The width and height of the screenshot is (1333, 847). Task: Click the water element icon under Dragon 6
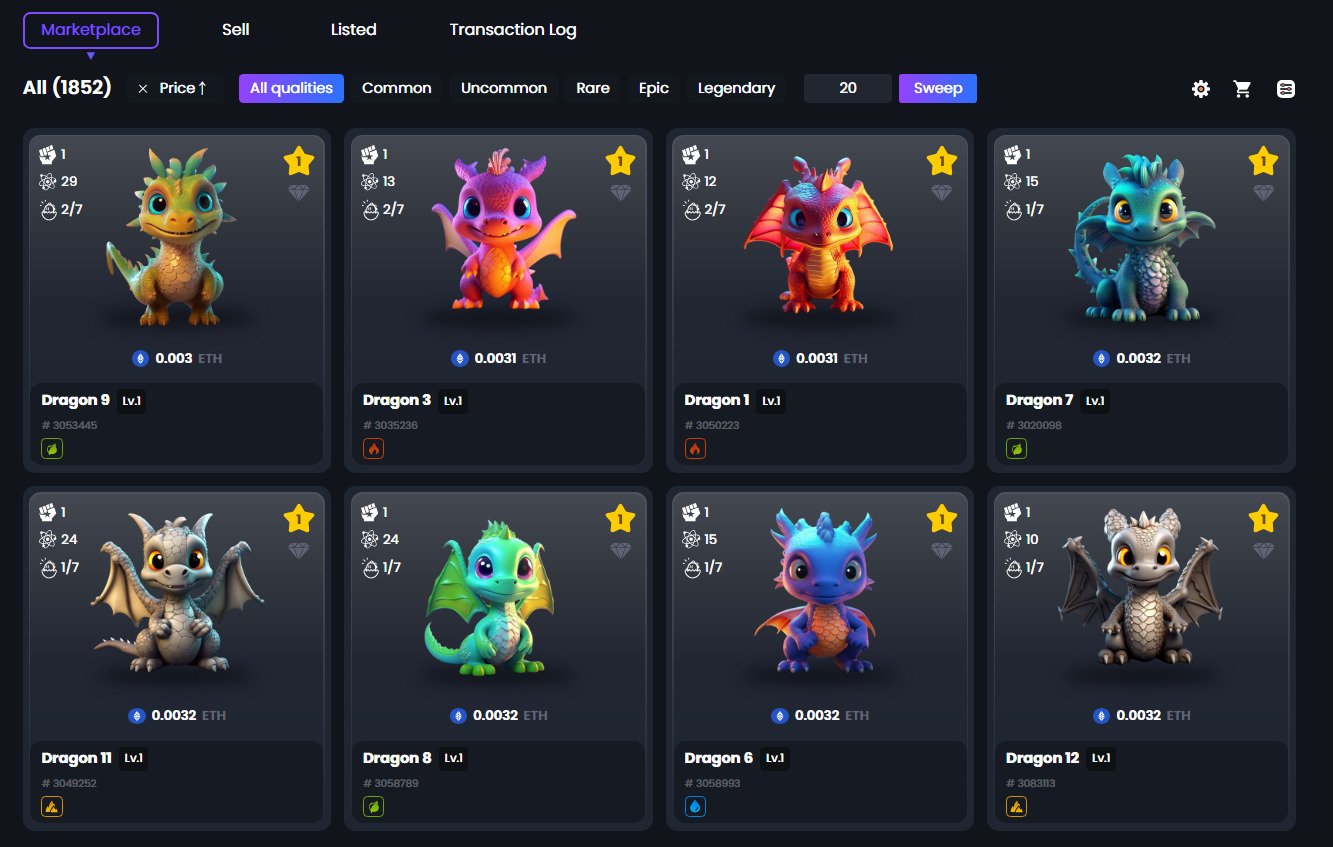coord(696,806)
